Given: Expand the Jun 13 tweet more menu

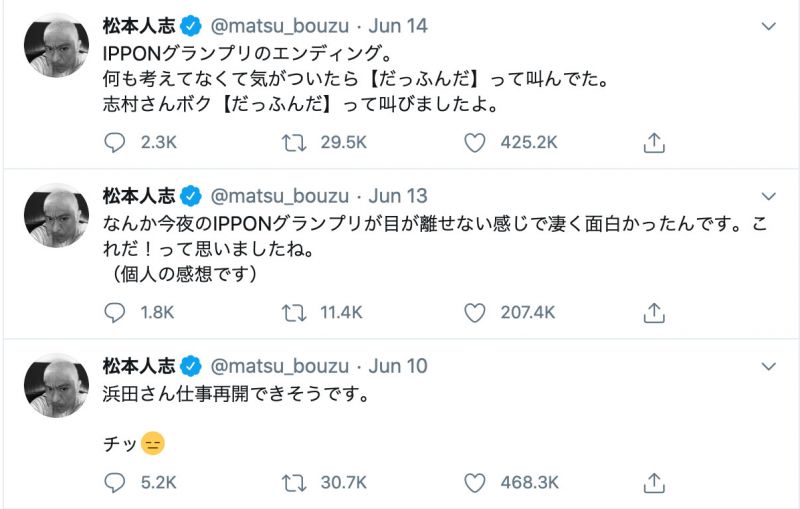Looking at the screenshot, I should point(768,196).
